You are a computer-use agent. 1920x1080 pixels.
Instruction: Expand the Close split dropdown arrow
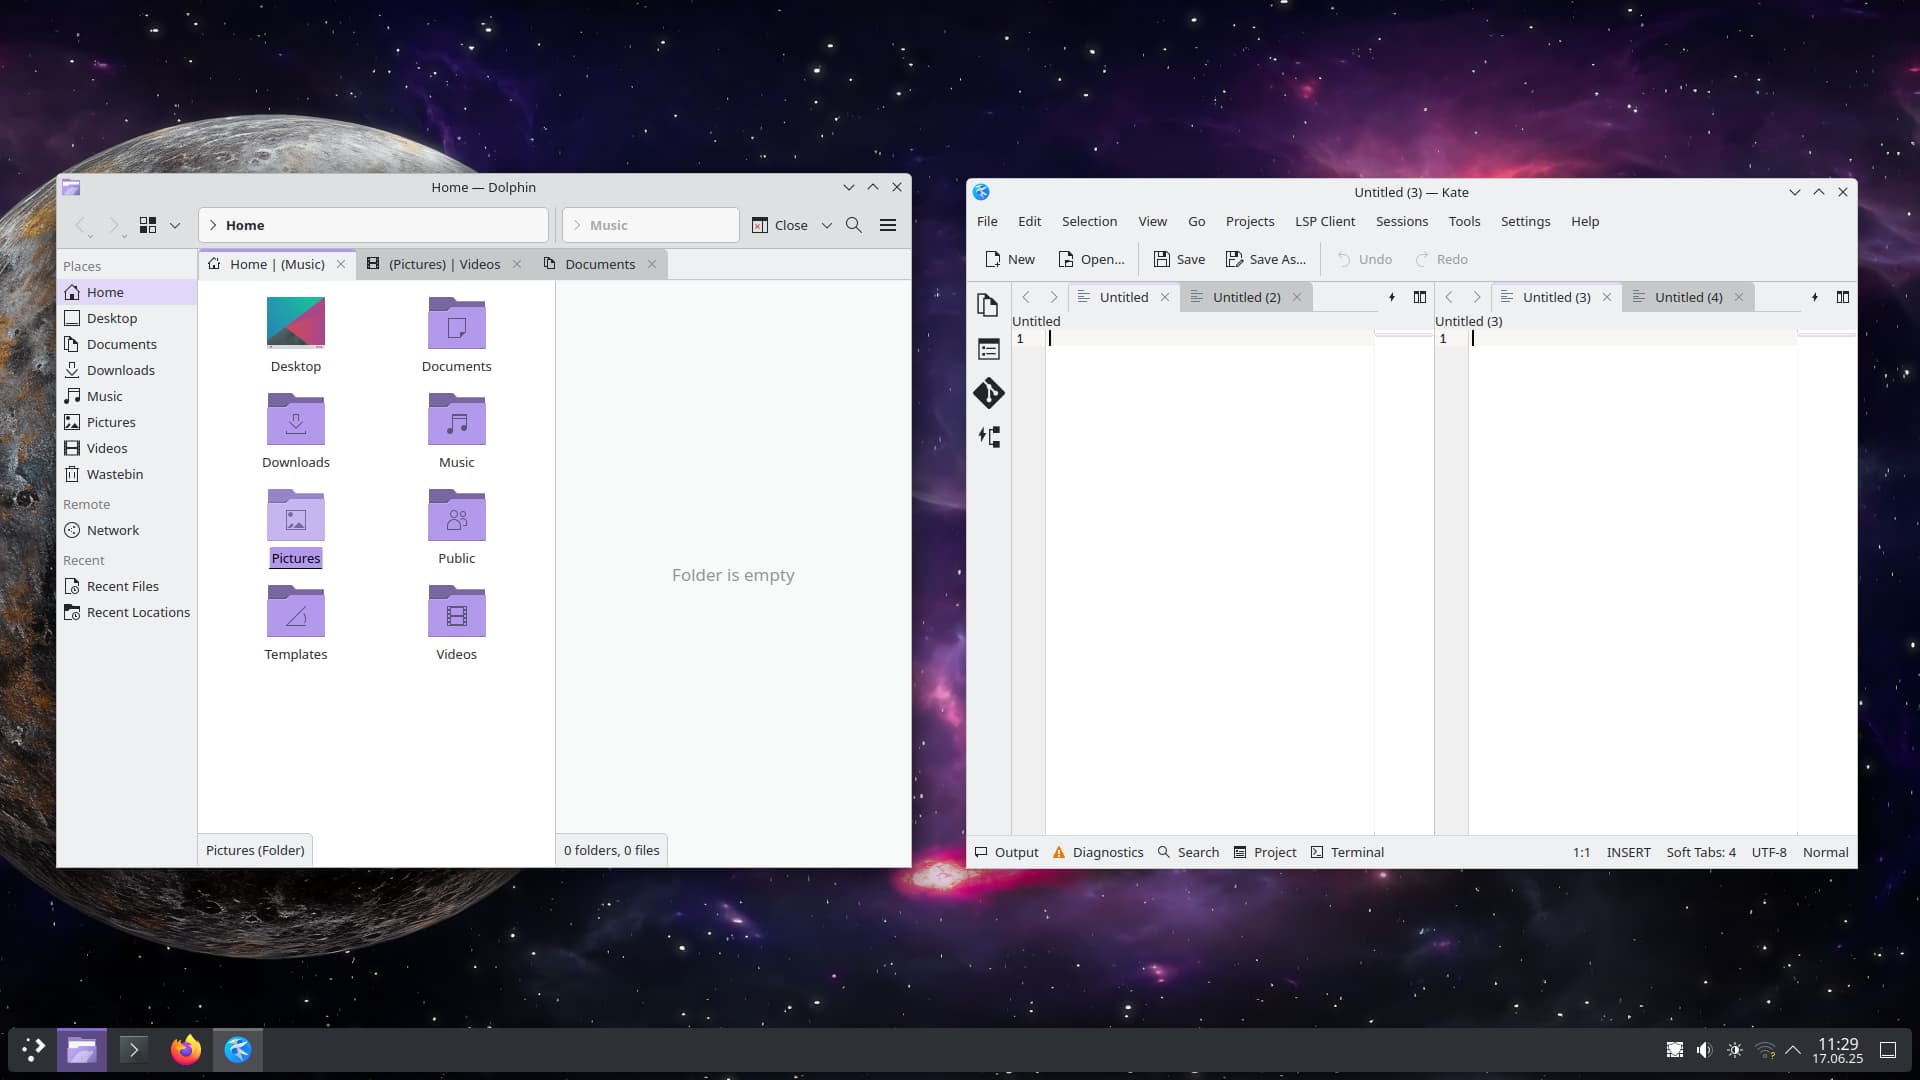[827, 225]
